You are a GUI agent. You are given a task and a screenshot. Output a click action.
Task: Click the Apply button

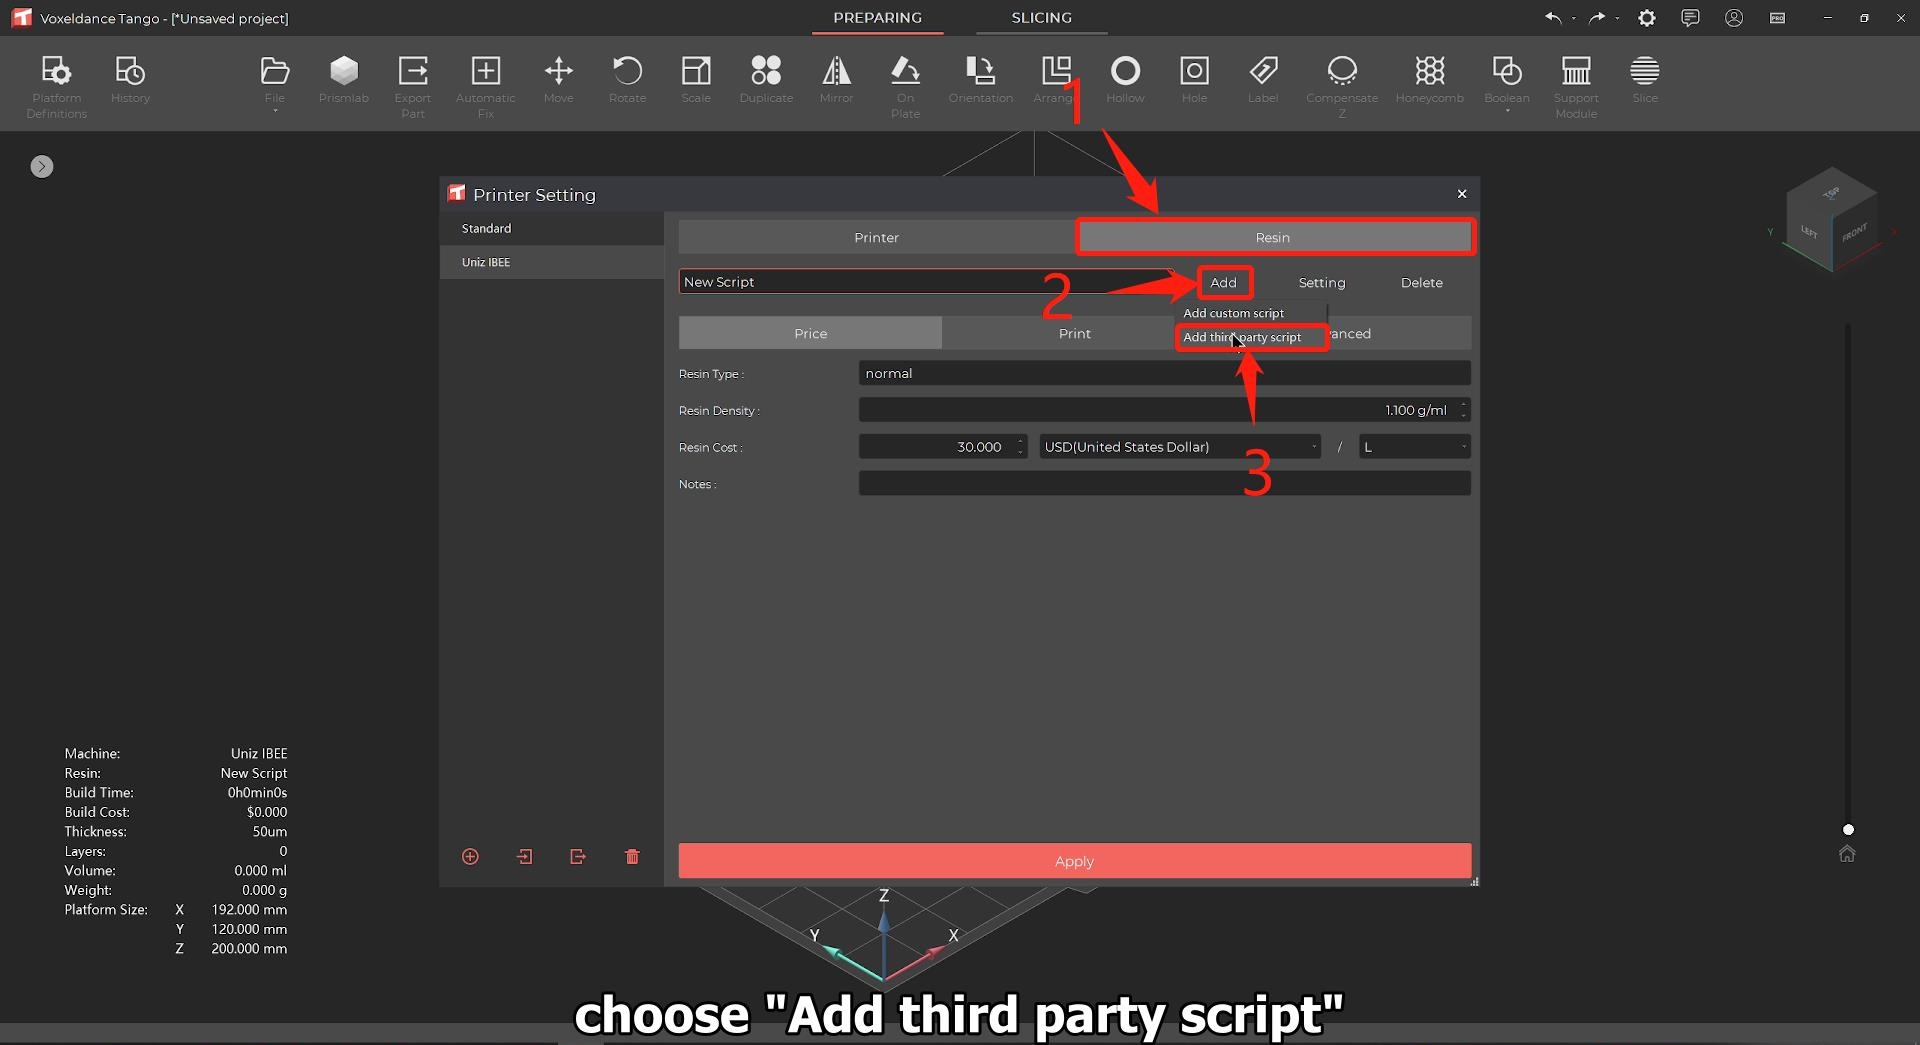pos(1075,861)
